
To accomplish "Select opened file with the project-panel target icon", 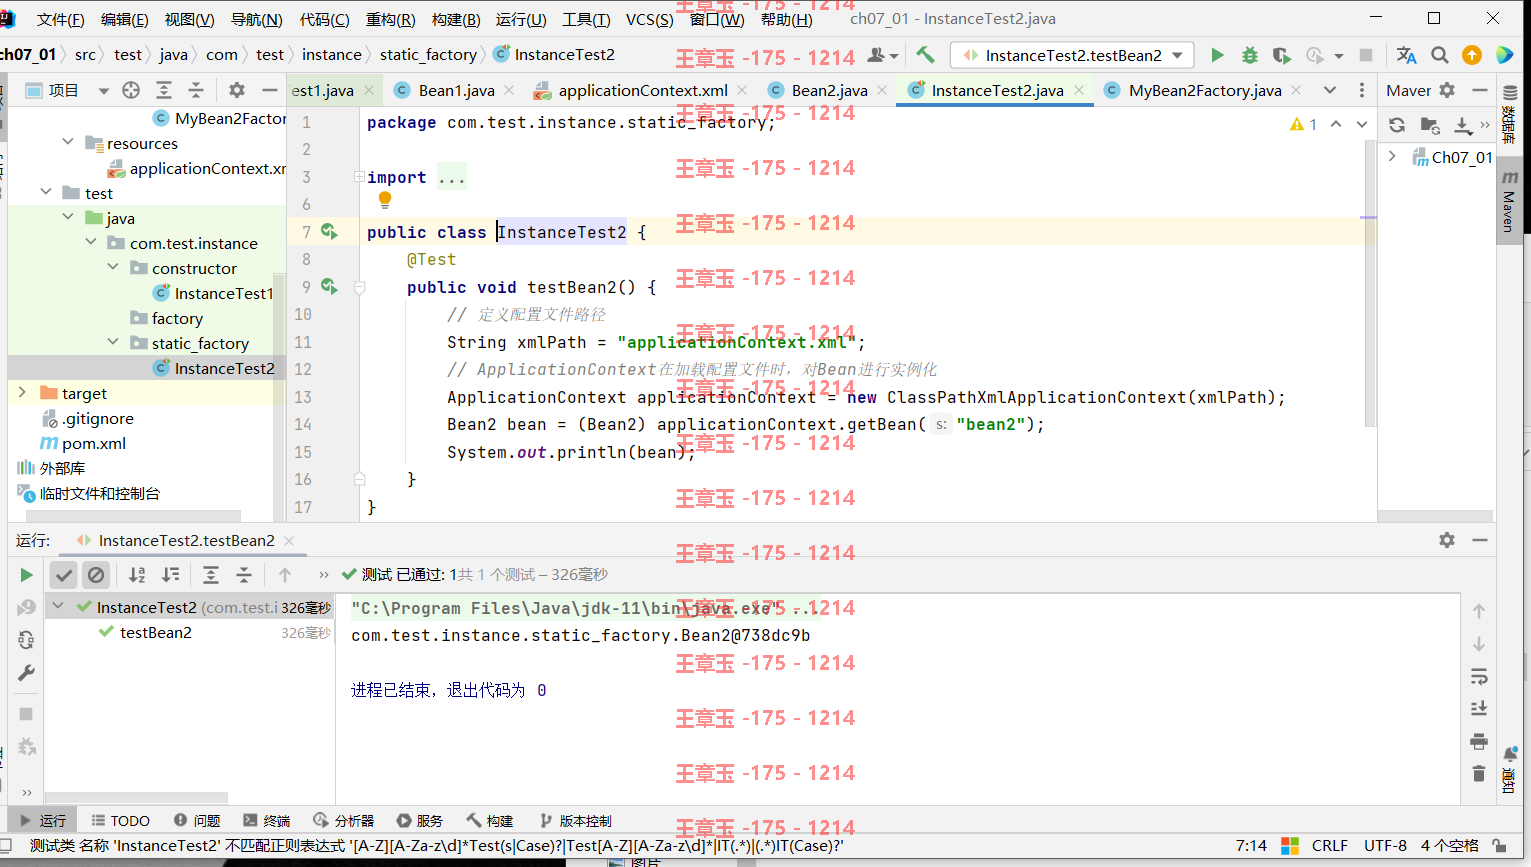I will tap(131, 90).
